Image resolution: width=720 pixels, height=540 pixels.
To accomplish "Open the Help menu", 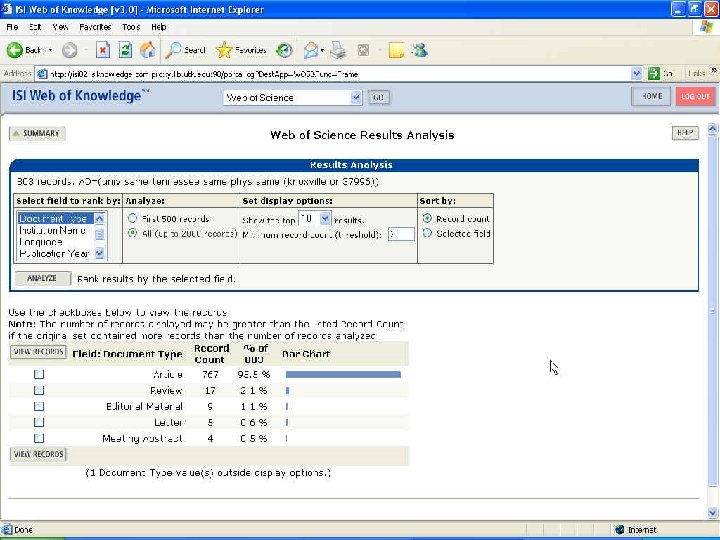I will pos(158,27).
